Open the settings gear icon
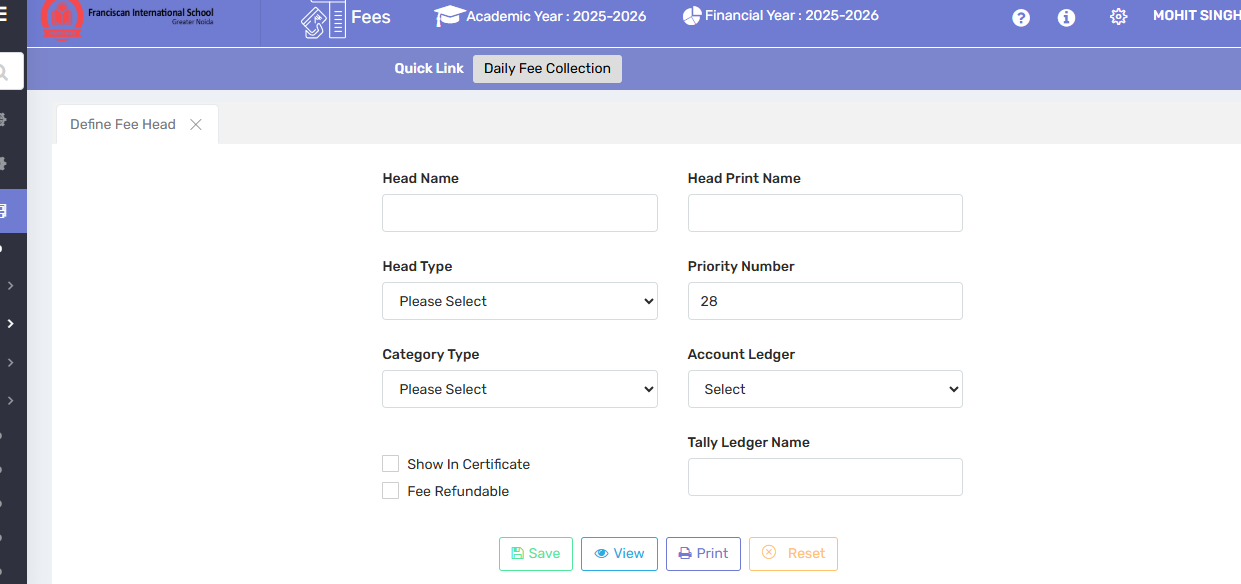Viewport: 1241px width, 584px height. click(1118, 17)
